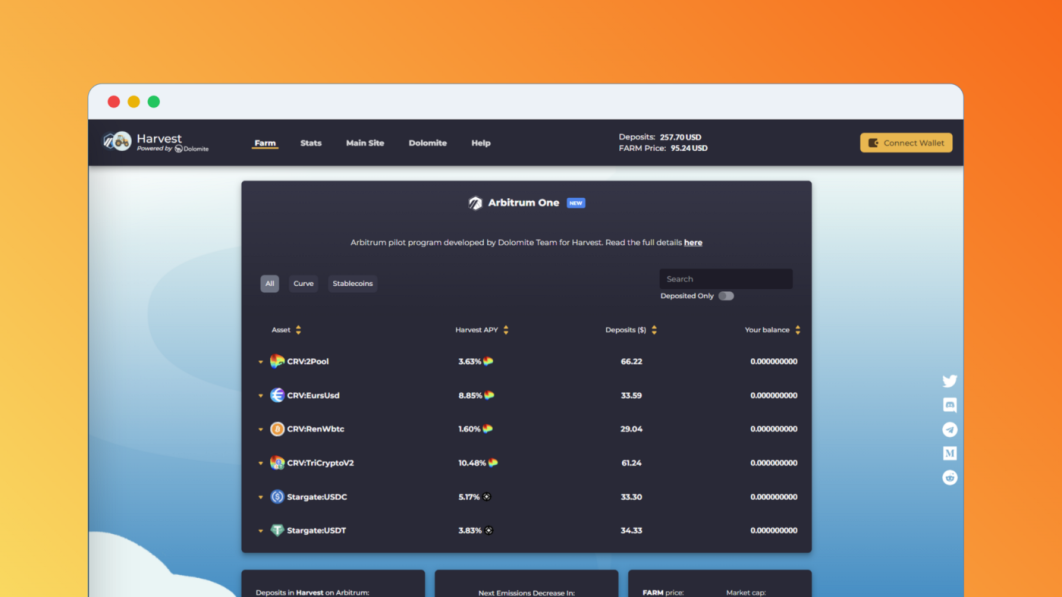Filter vaults by Curve
Screen dimensions: 1062x597
[x=303, y=283]
